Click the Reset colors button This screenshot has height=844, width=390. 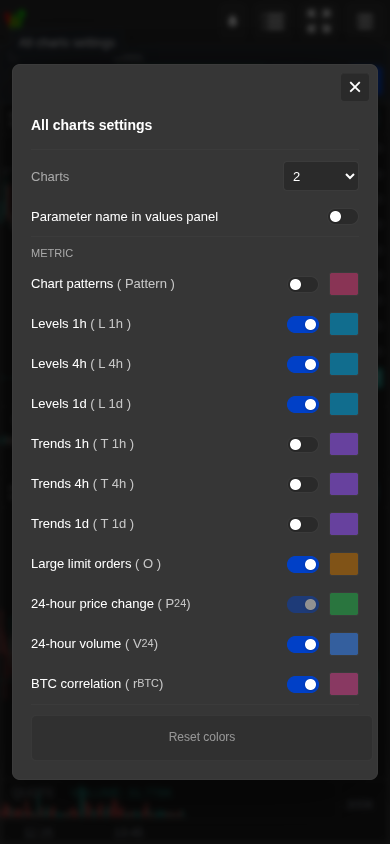[x=202, y=737]
